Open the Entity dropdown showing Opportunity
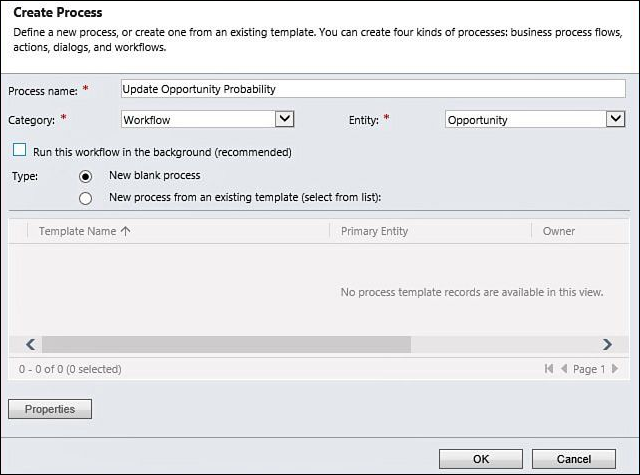This screenshot has width=640, height=475. (x=535, y=120)
